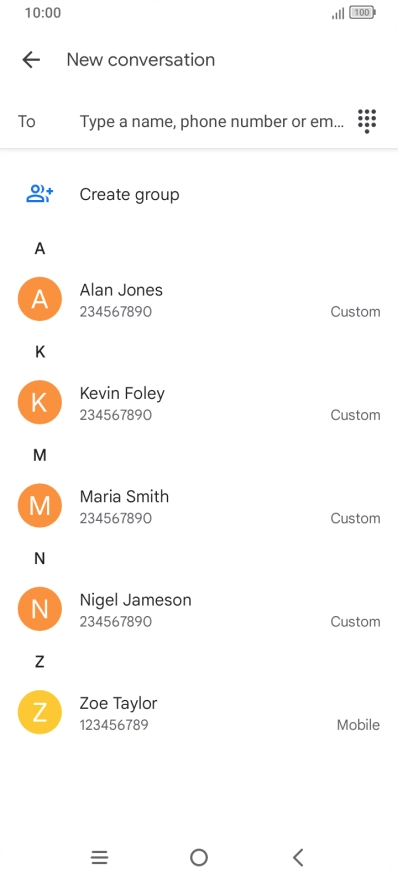Open the dialpad keypad icon

tap(367, 121)
